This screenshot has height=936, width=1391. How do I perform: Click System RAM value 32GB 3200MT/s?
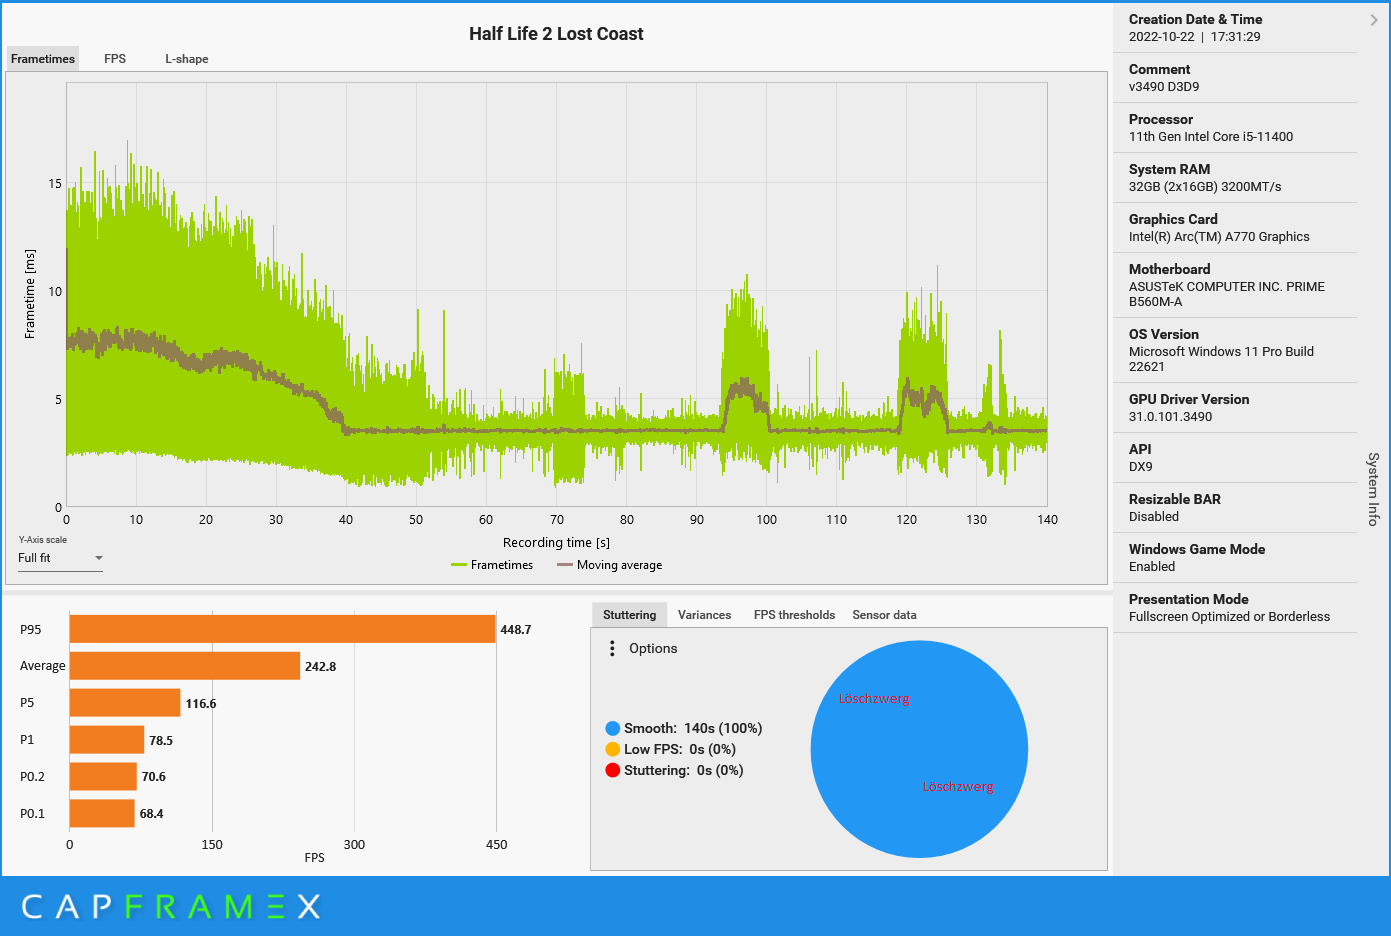click(1205, 187)
